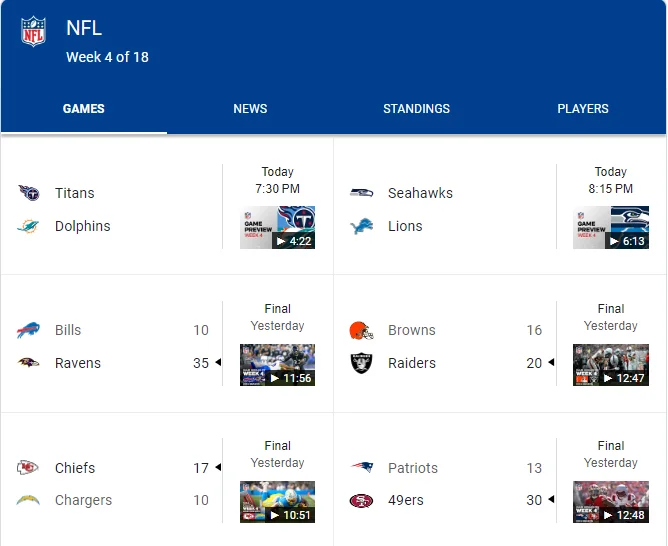Open the Patriots team name link
668x546 pixels.
(413, 468)
